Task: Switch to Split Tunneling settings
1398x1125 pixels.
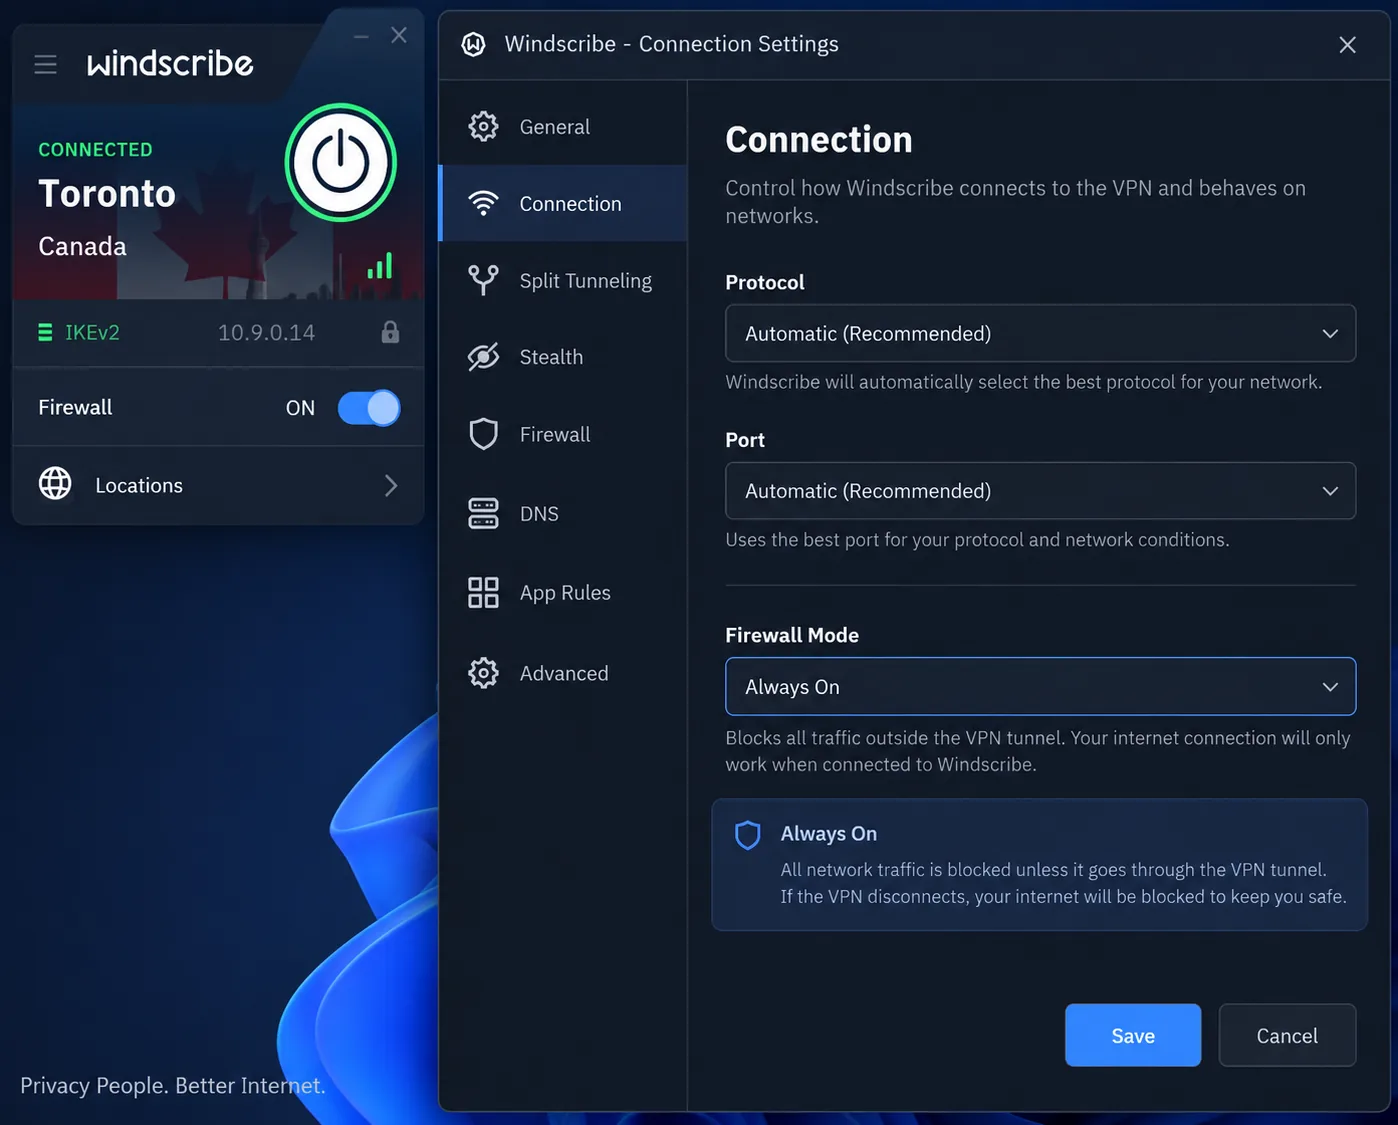Action: pos(563,281)
